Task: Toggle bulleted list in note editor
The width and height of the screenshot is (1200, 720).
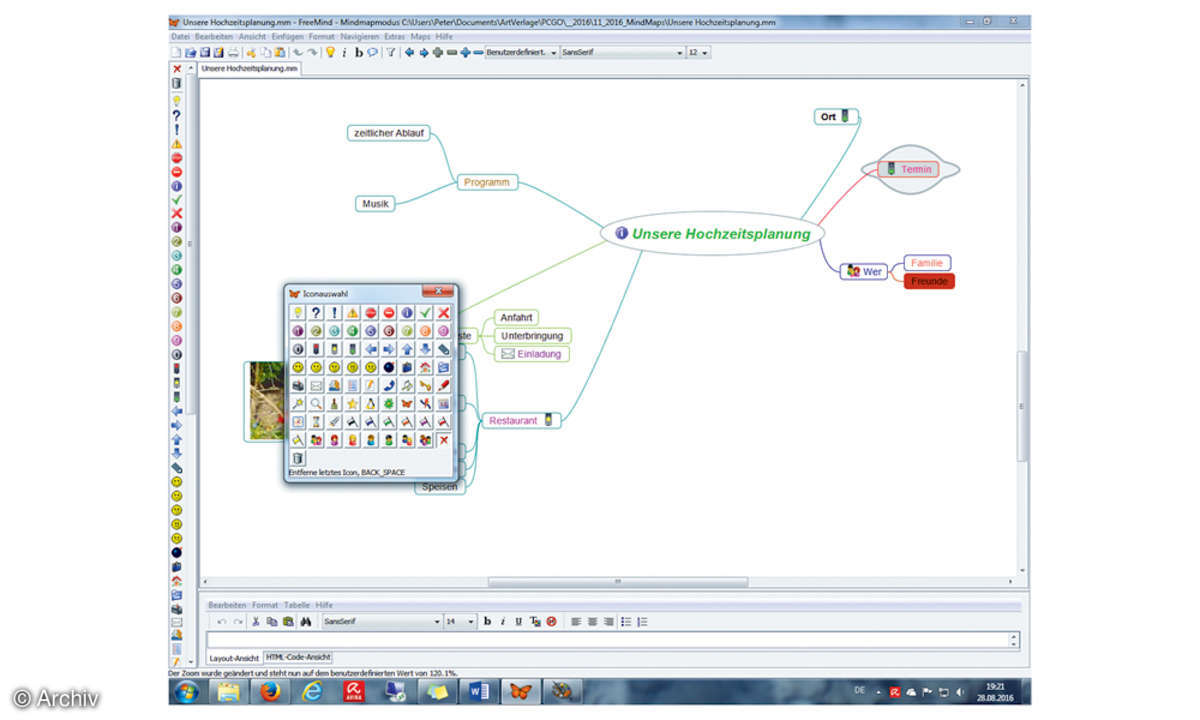Action: point(625,621)
